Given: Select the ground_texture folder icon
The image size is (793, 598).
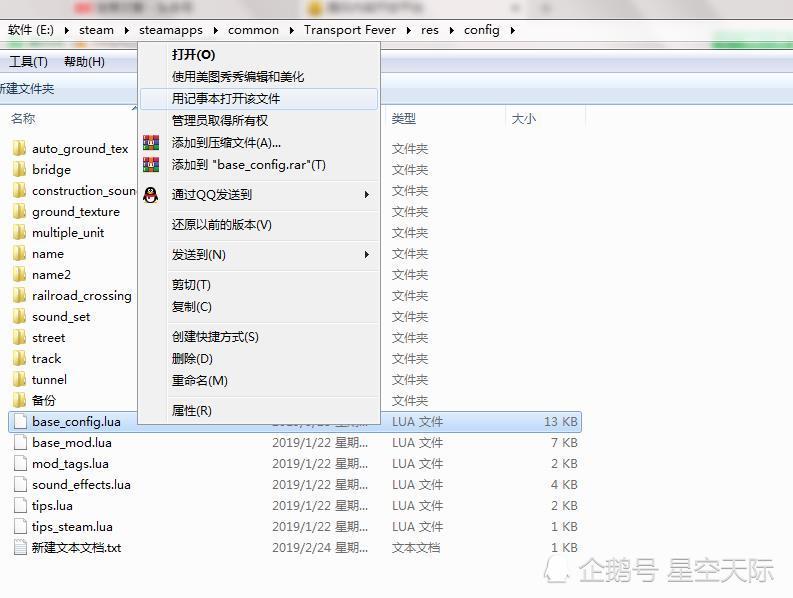Looking at the screenshot, I should point(20,211).
